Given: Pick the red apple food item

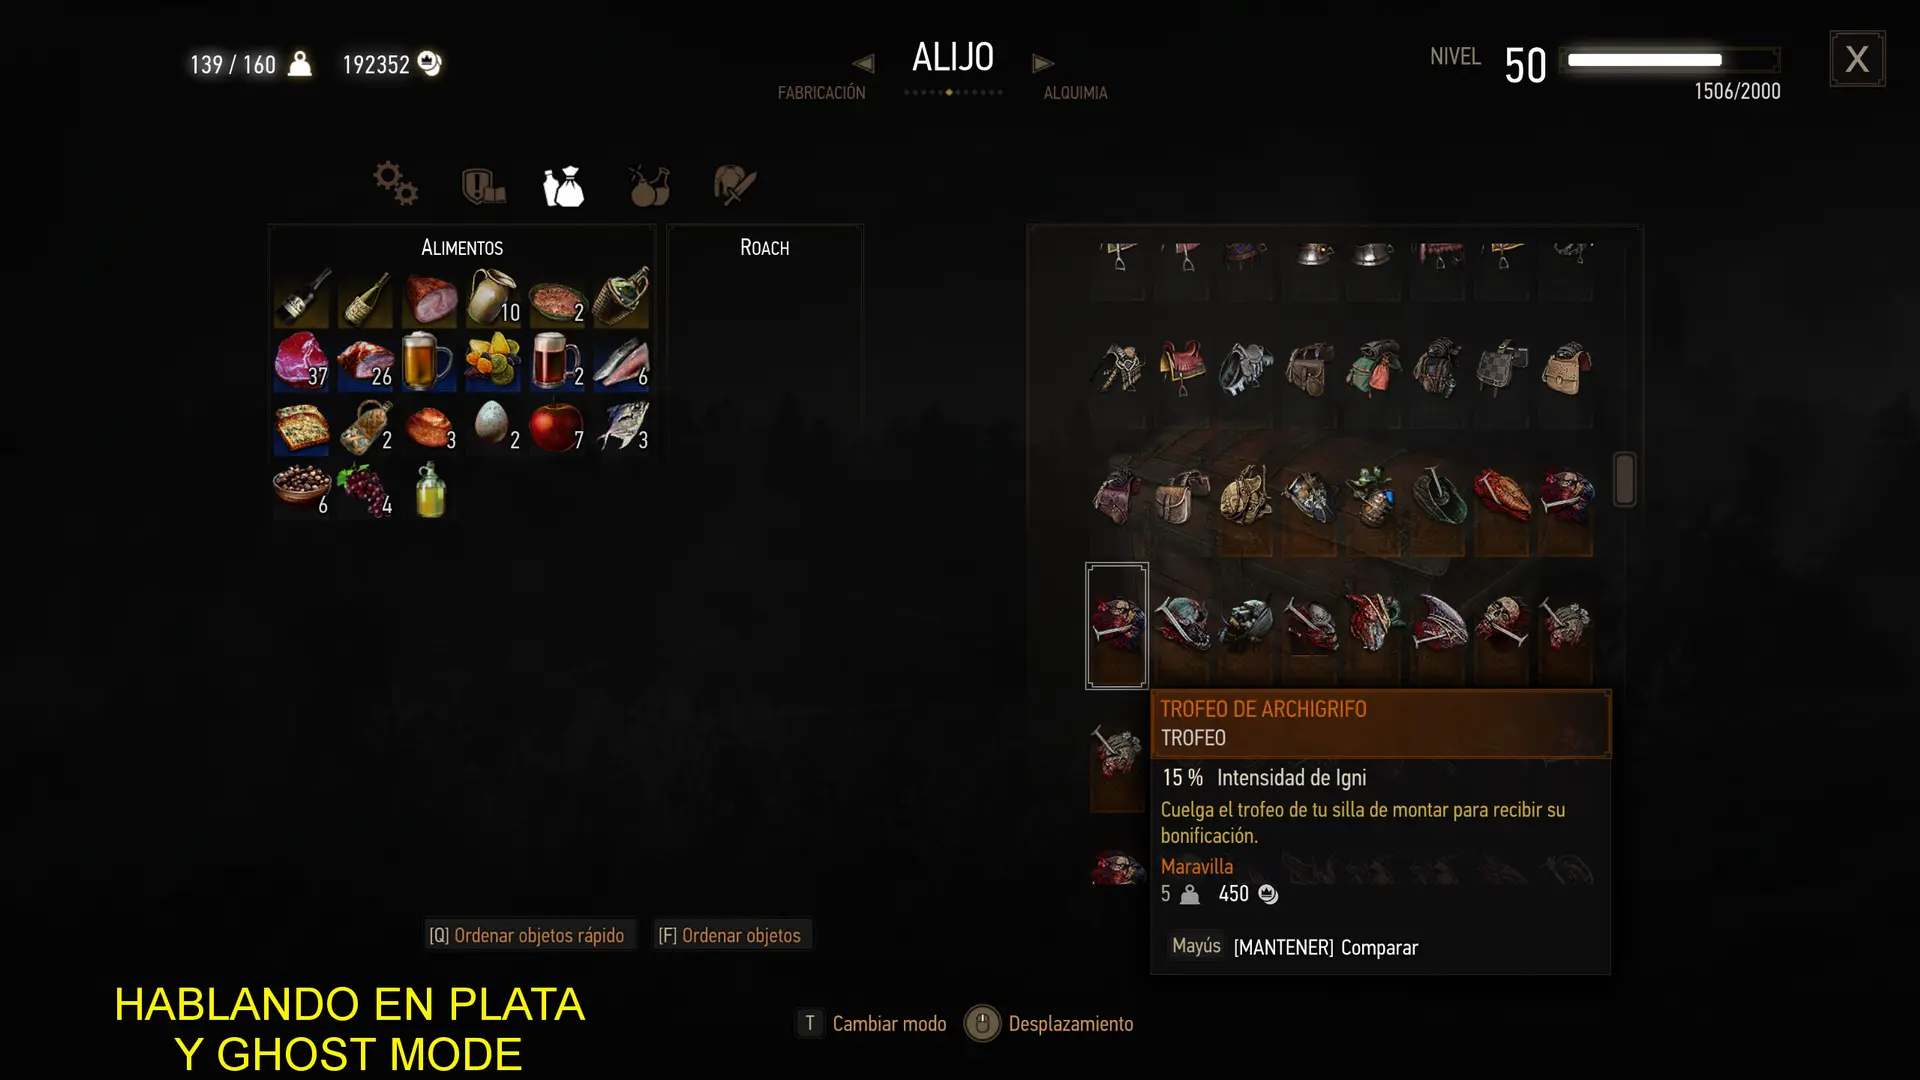Looking at the screenshot, I should click(557, 426).
